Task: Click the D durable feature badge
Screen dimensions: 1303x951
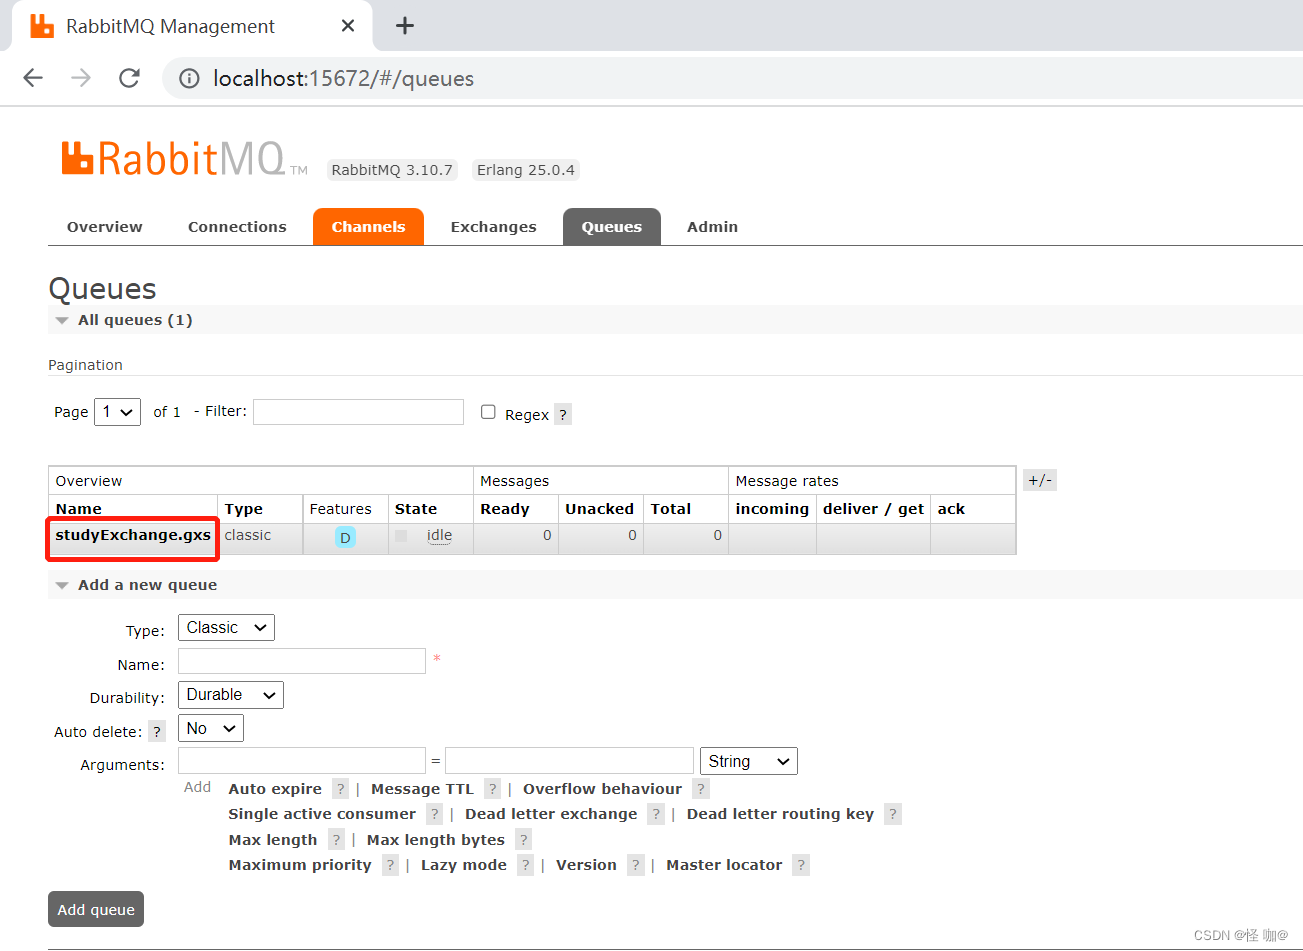Action: point(345,537)
